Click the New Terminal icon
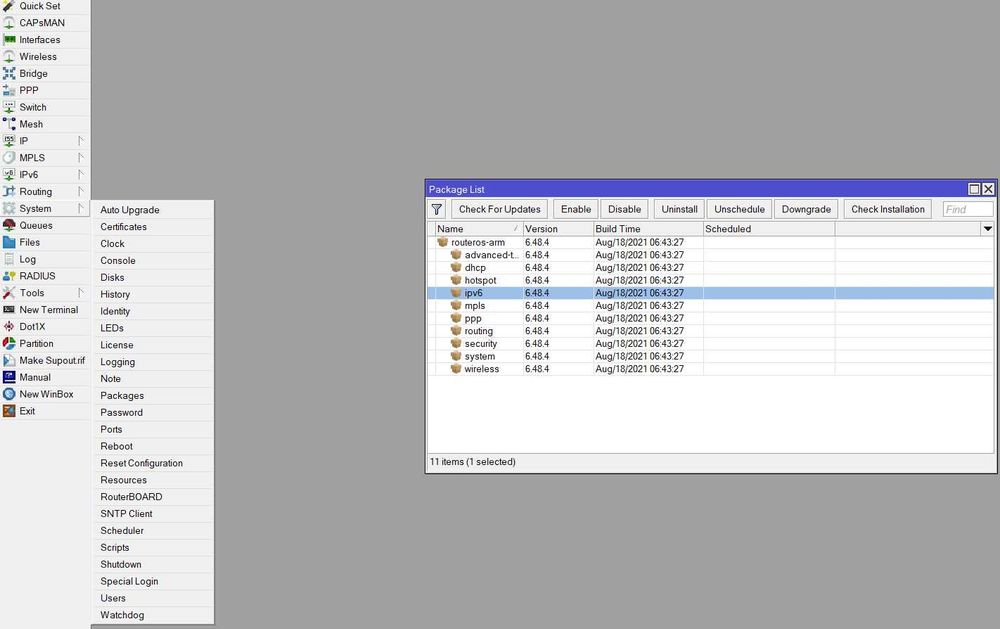Screen dimensions: 1000x629 tap(9, 309)
